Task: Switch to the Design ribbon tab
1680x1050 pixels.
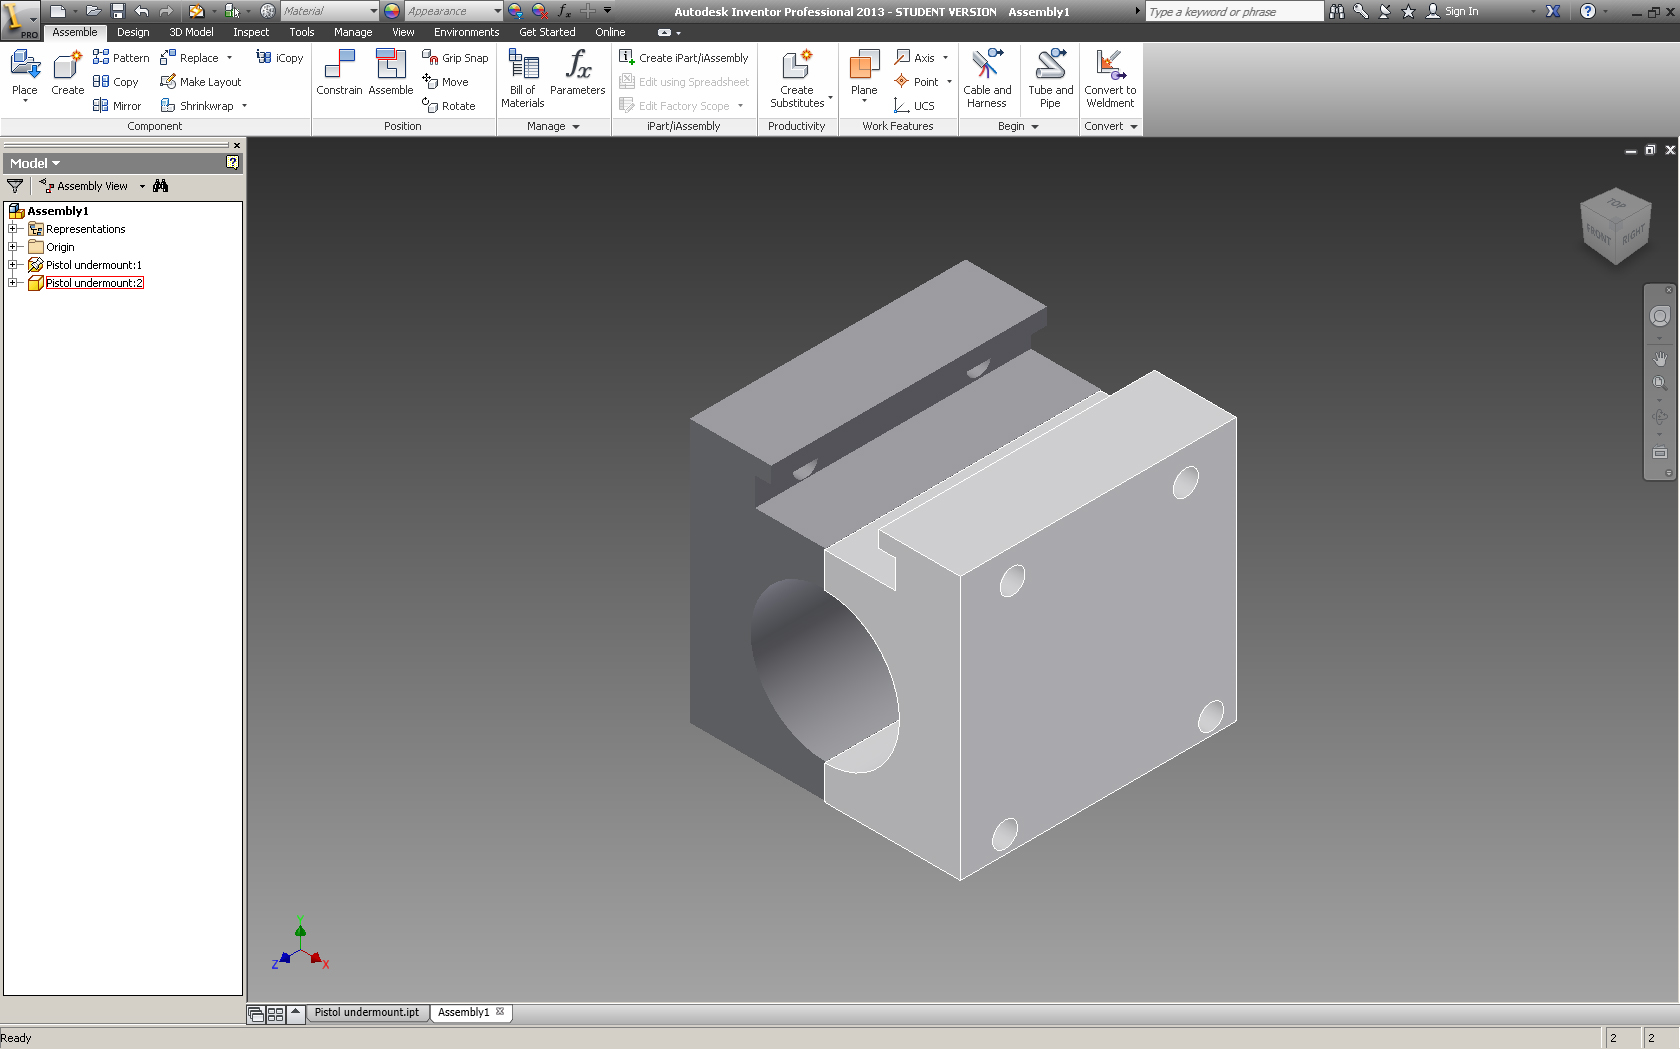Action: [x=133, y=32]
